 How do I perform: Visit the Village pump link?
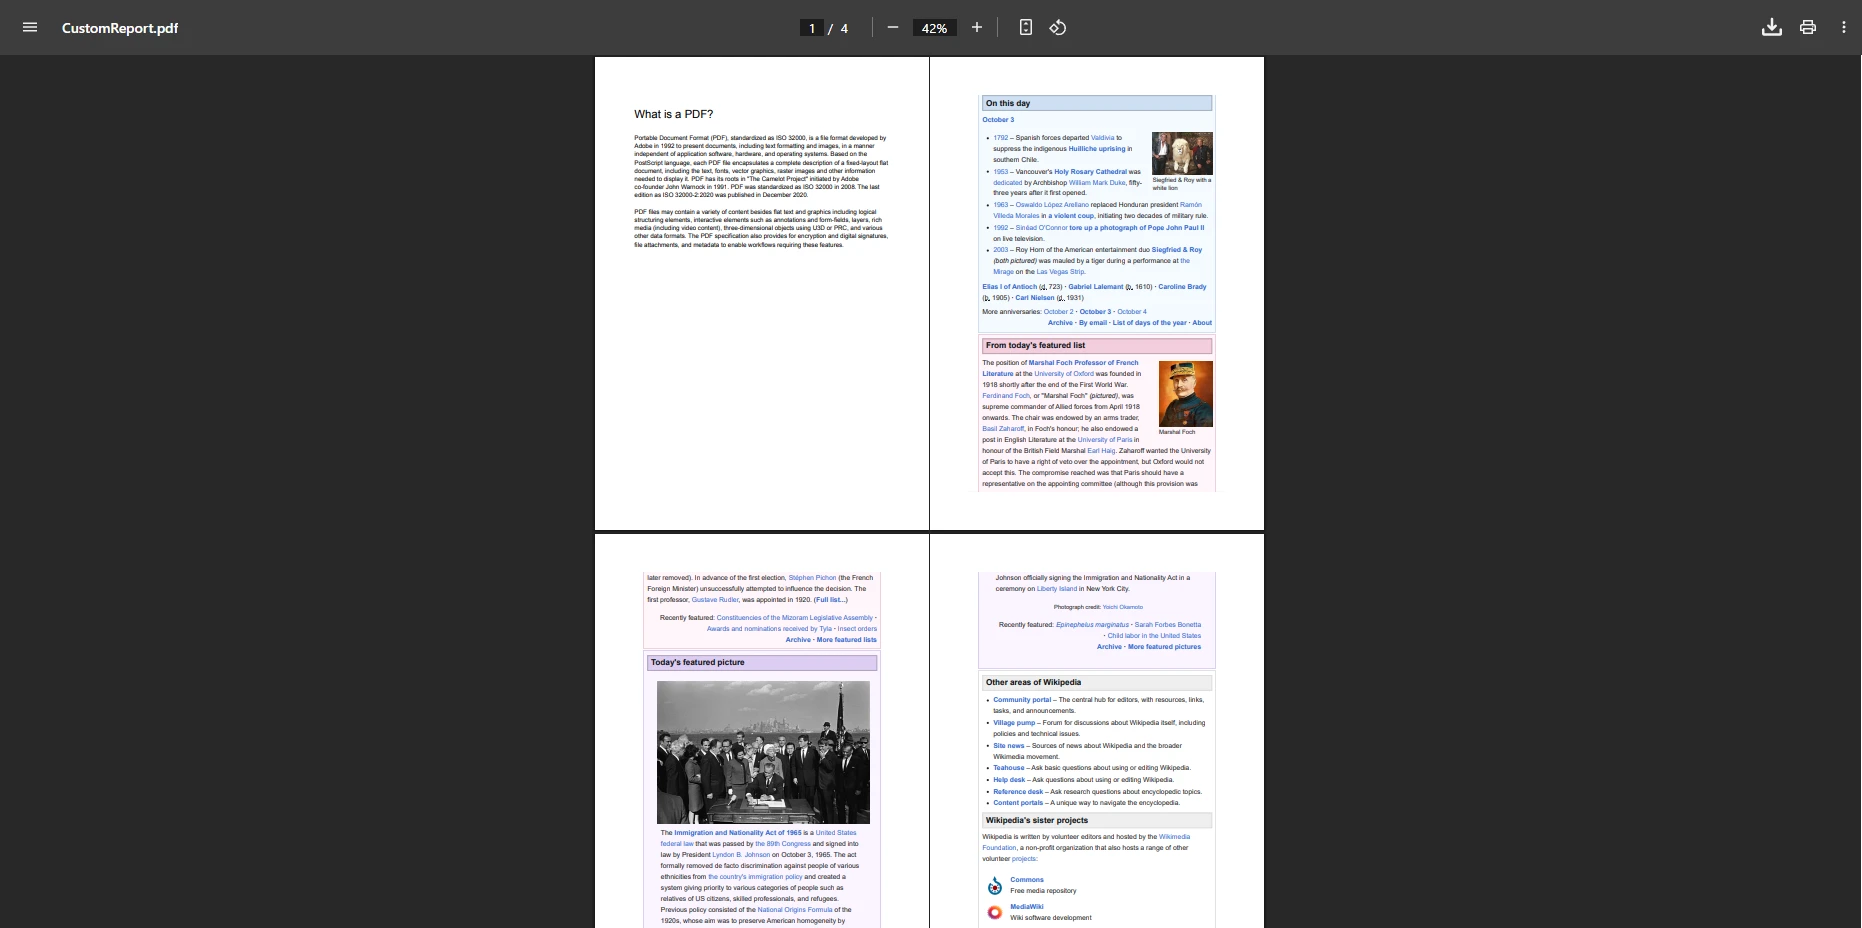pos(1013,722)
